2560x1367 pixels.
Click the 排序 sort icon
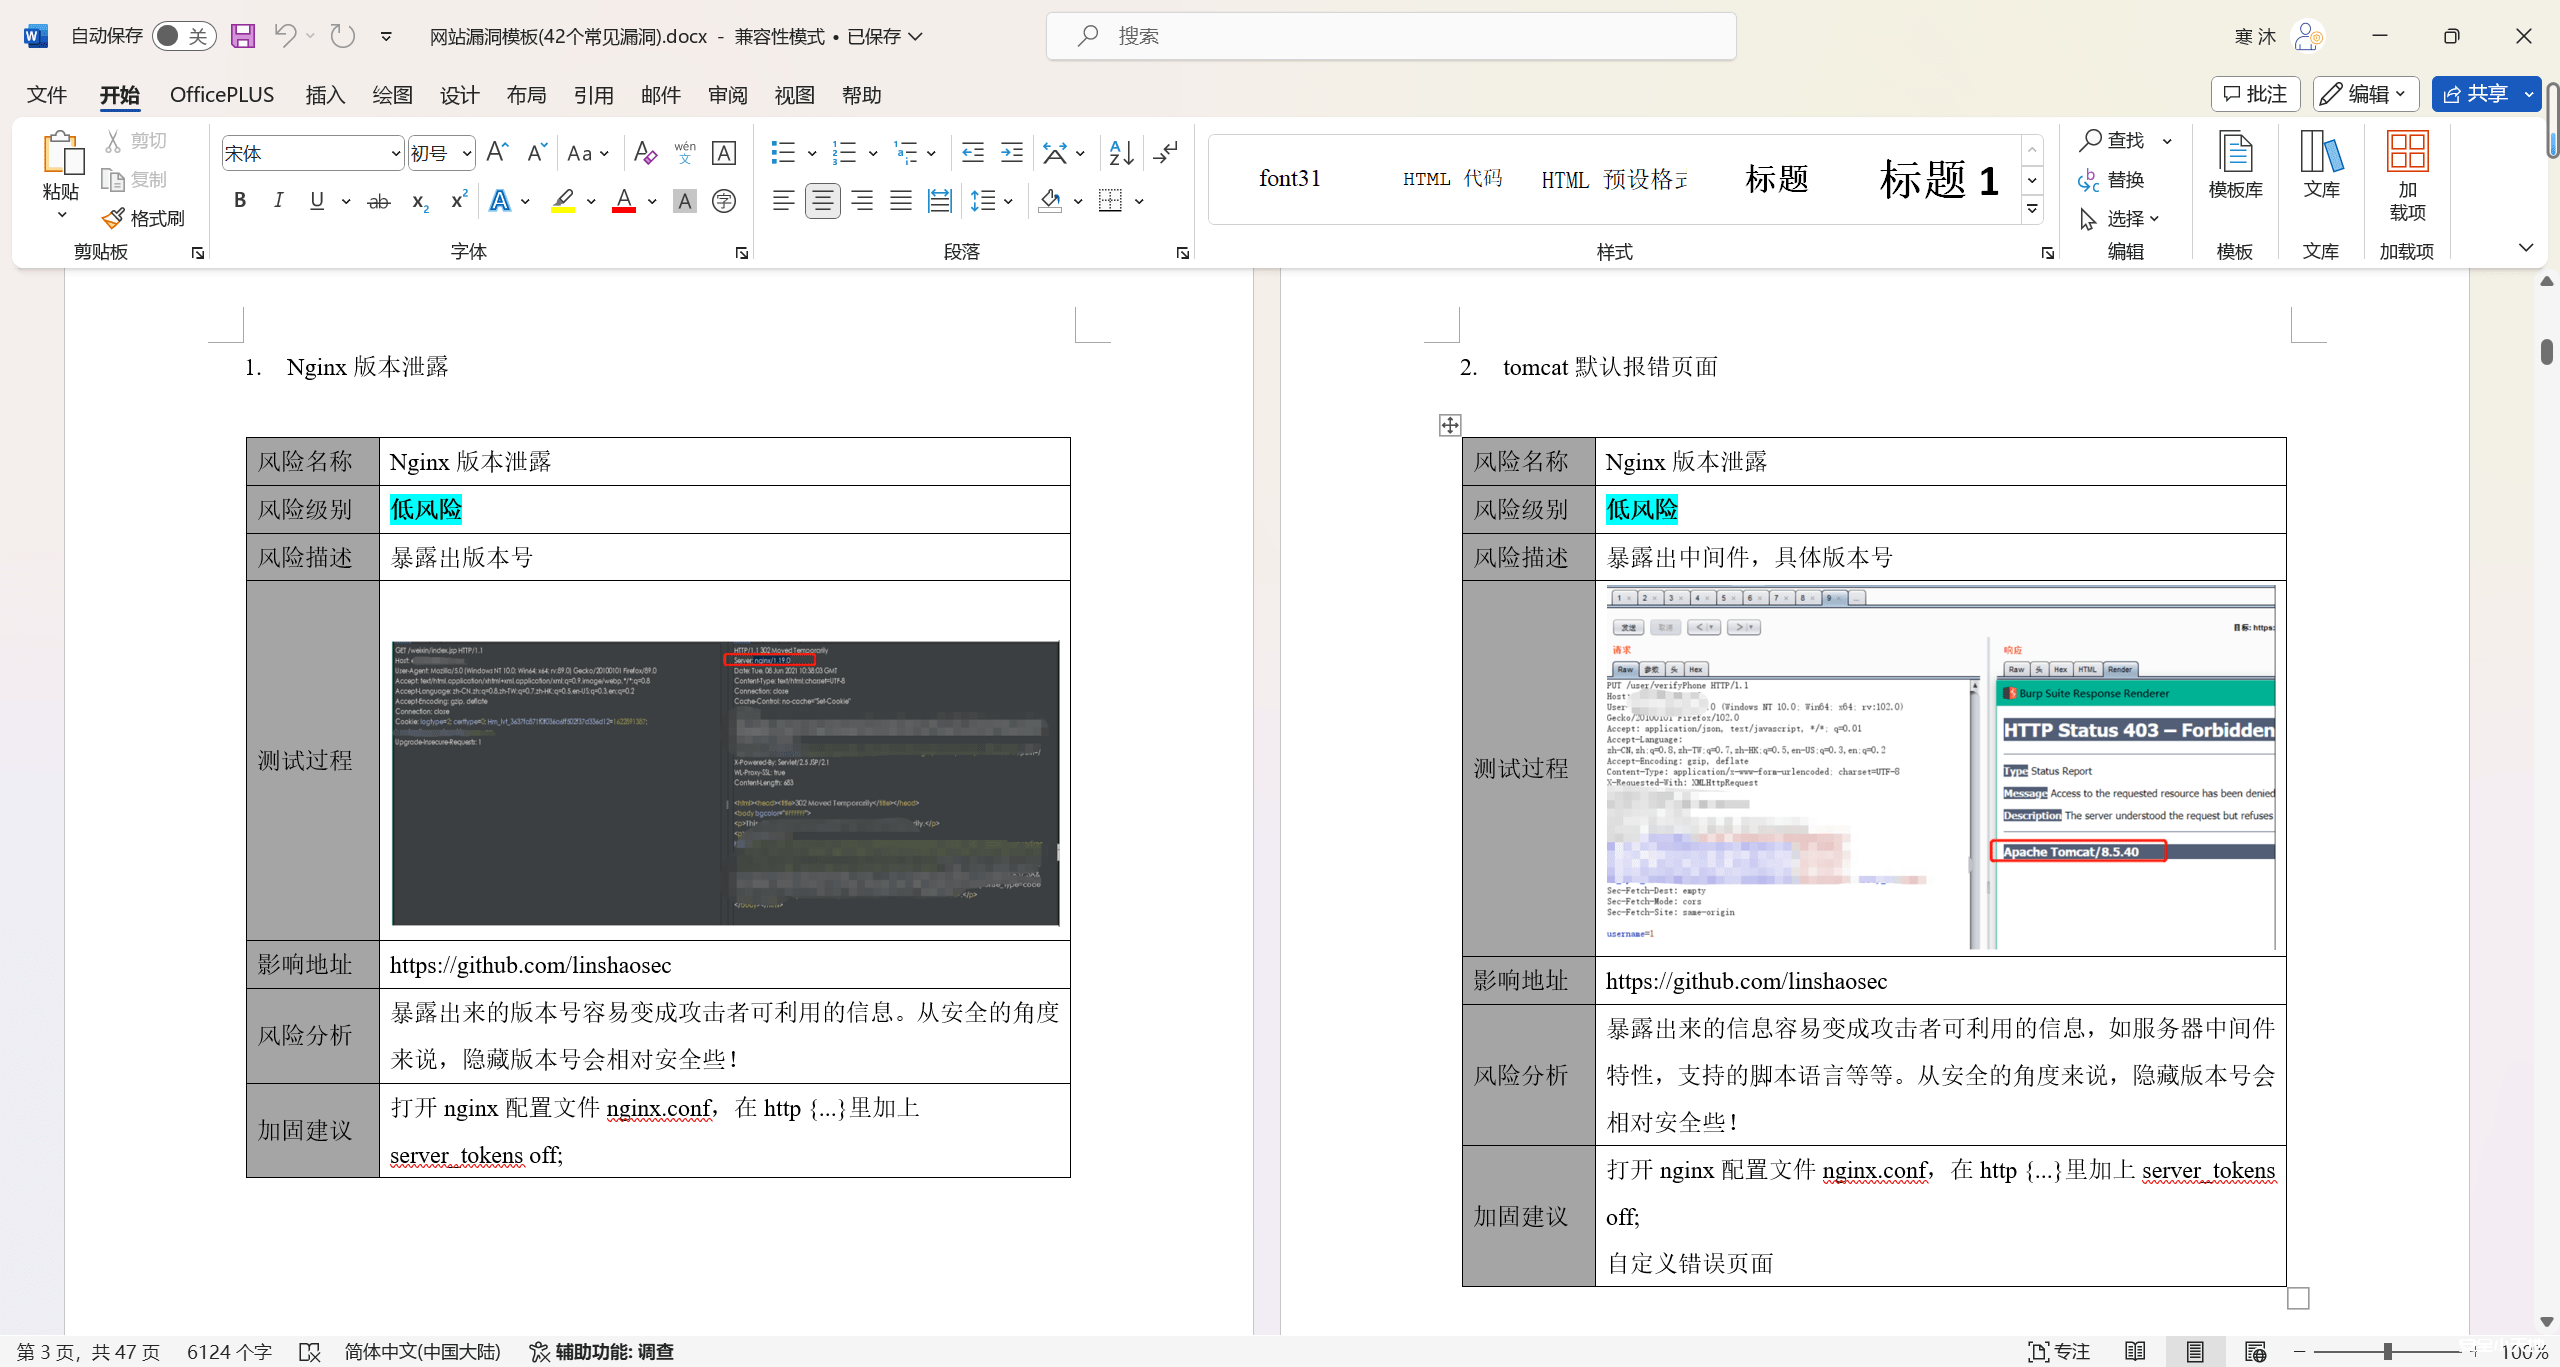[x=1119, y=152]
